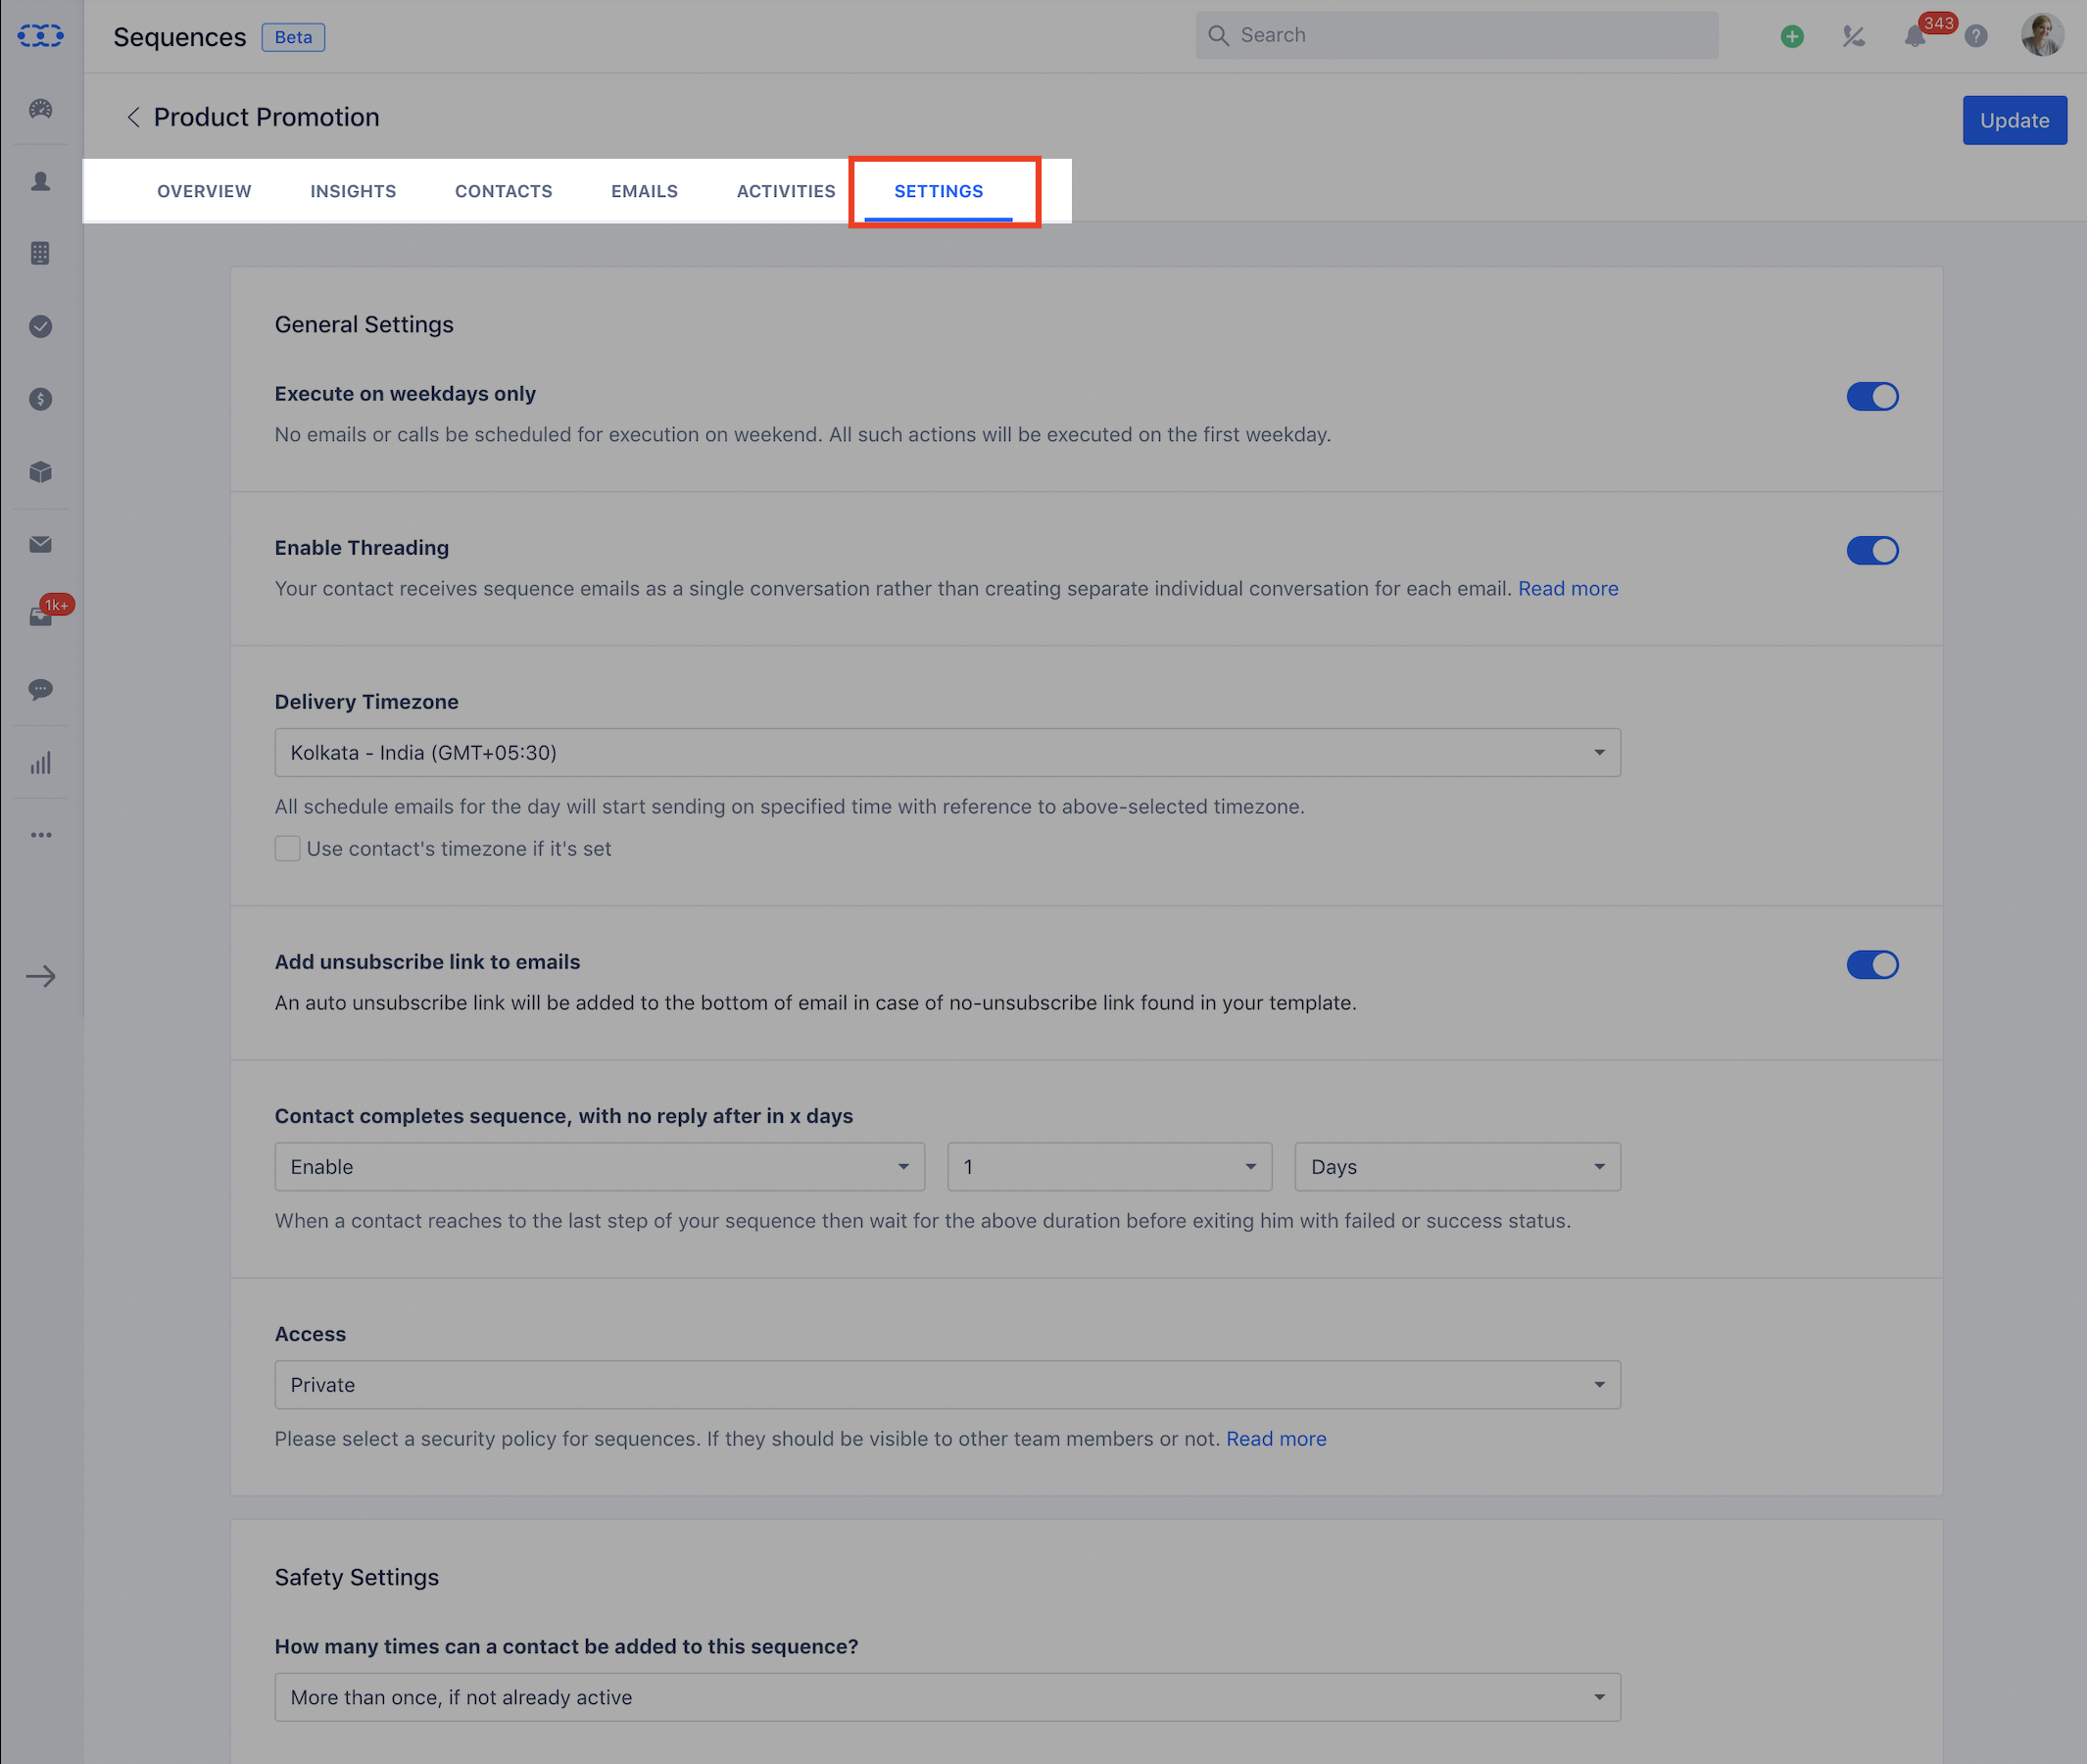Click the Update button
Screen dimensions: 2087x1764
click(2014, 120)
